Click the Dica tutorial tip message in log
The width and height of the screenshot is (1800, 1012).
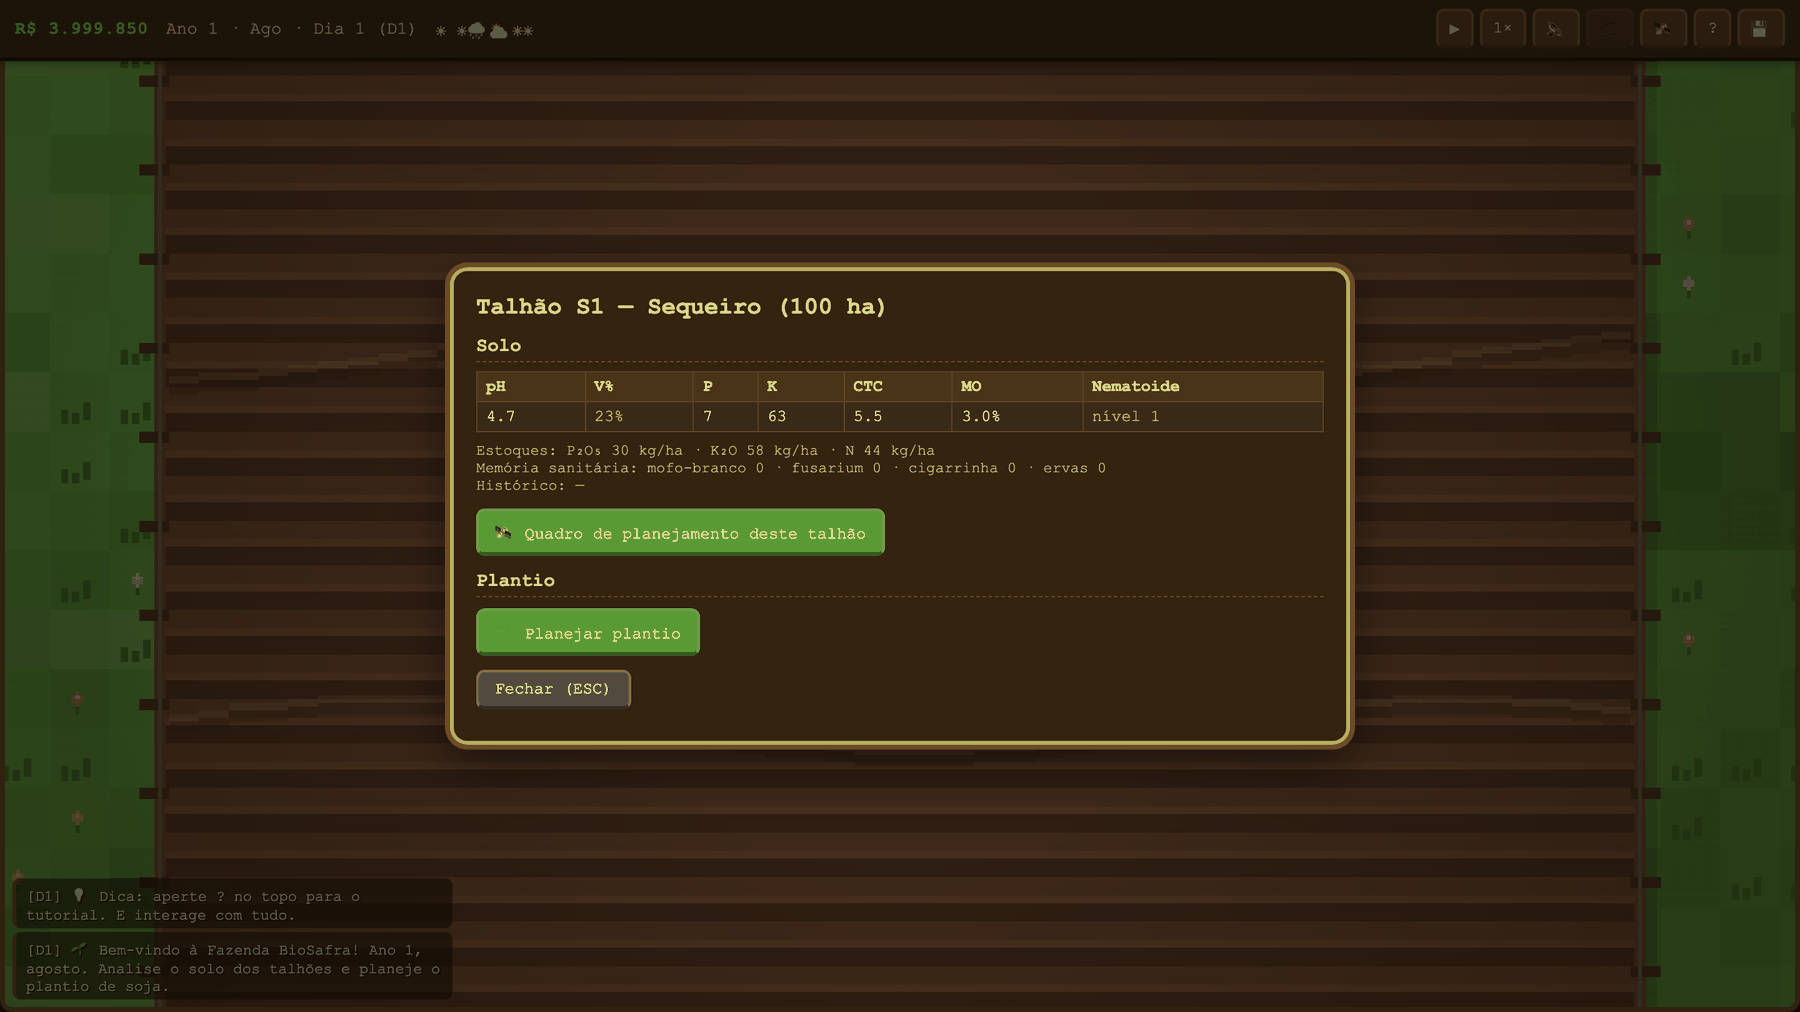(233, 905)
